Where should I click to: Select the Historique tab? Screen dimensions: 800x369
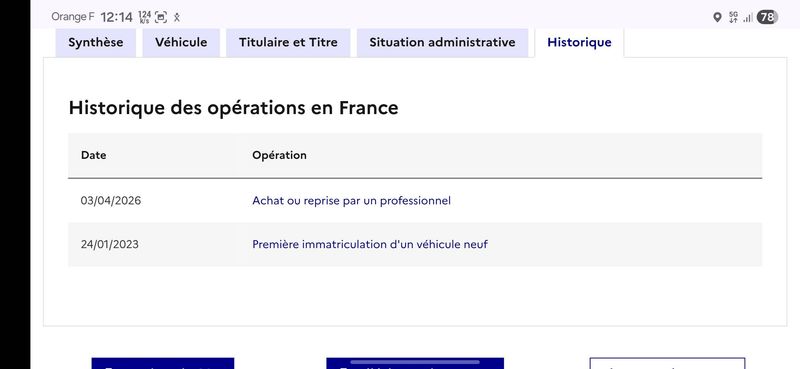click(579, 42)
